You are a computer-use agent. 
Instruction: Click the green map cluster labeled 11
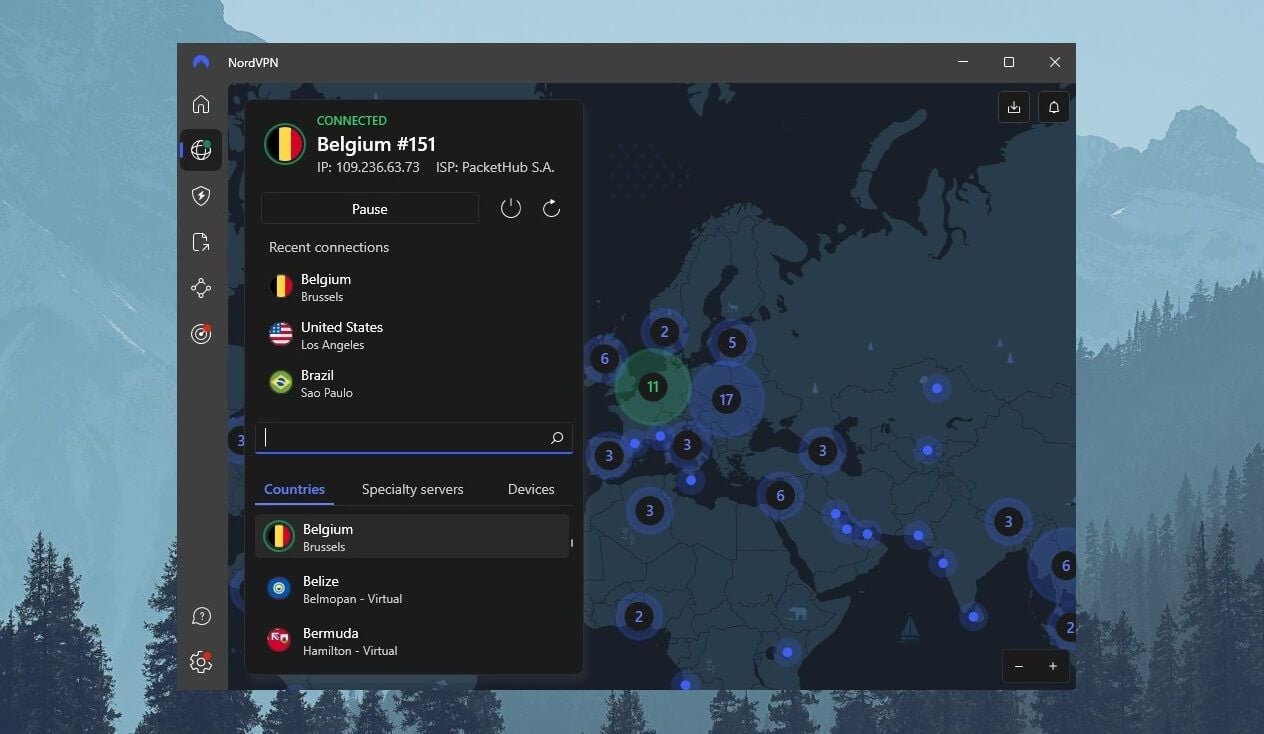(x=653, y=386)
